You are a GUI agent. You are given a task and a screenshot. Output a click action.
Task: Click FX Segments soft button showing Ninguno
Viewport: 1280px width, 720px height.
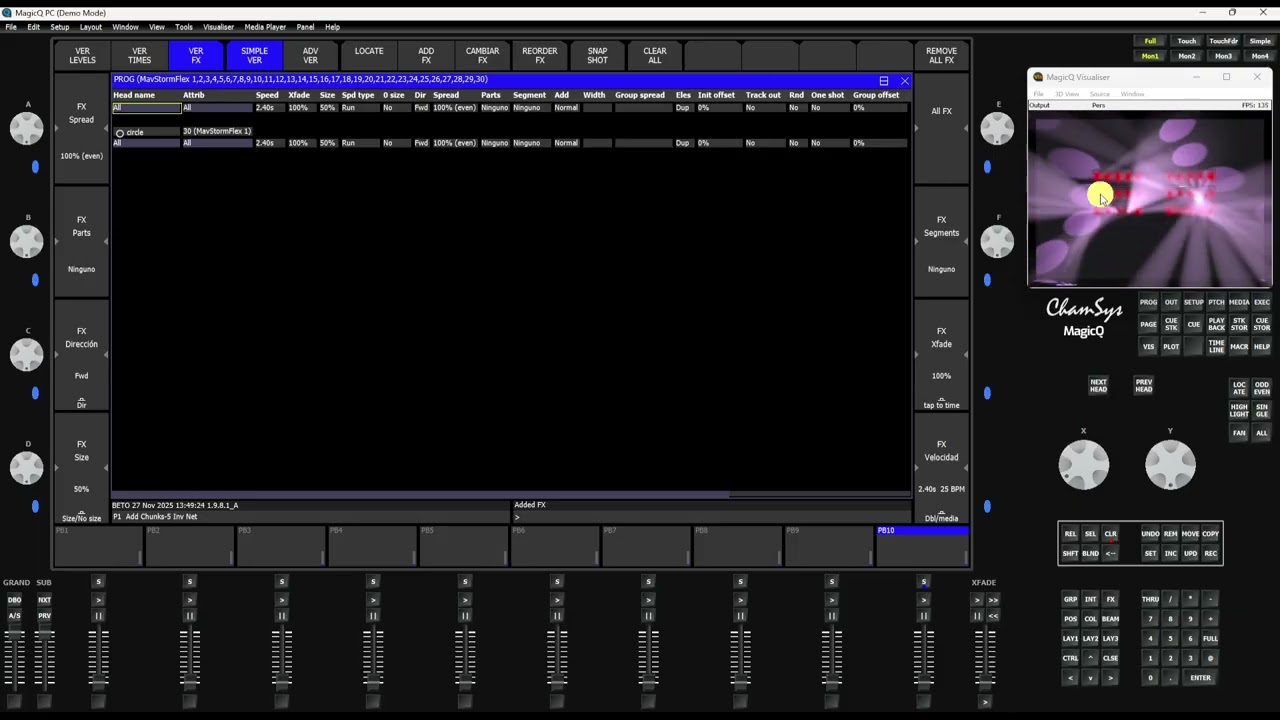tap(941, 243)
